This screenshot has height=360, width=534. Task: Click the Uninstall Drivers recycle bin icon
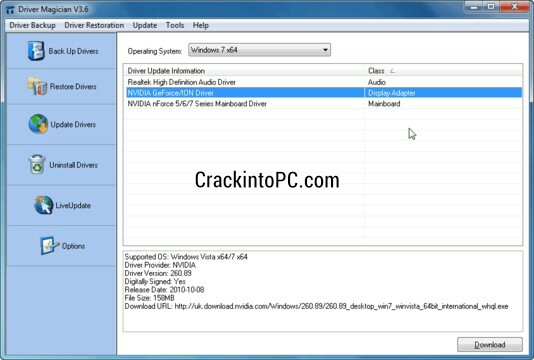pyautogui.click(x=37, y=165)
